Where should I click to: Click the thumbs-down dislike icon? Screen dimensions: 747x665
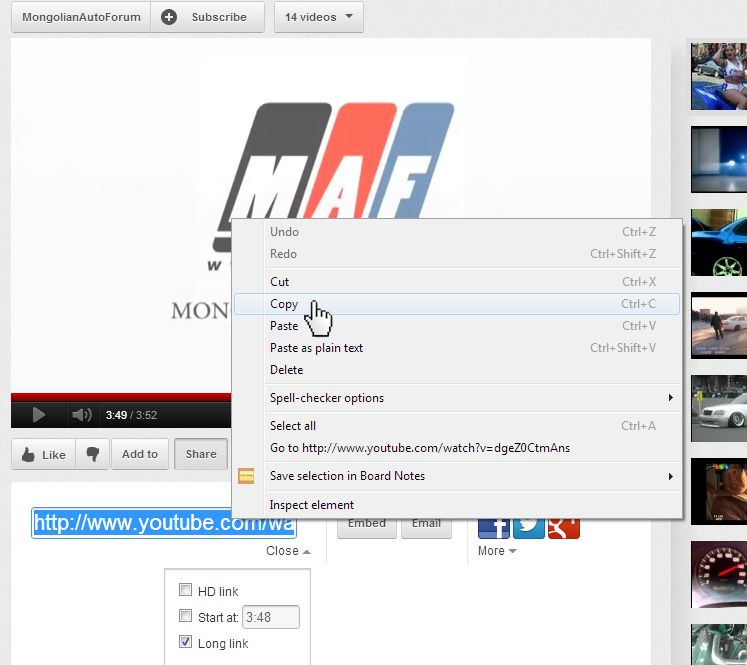(93, 454)
